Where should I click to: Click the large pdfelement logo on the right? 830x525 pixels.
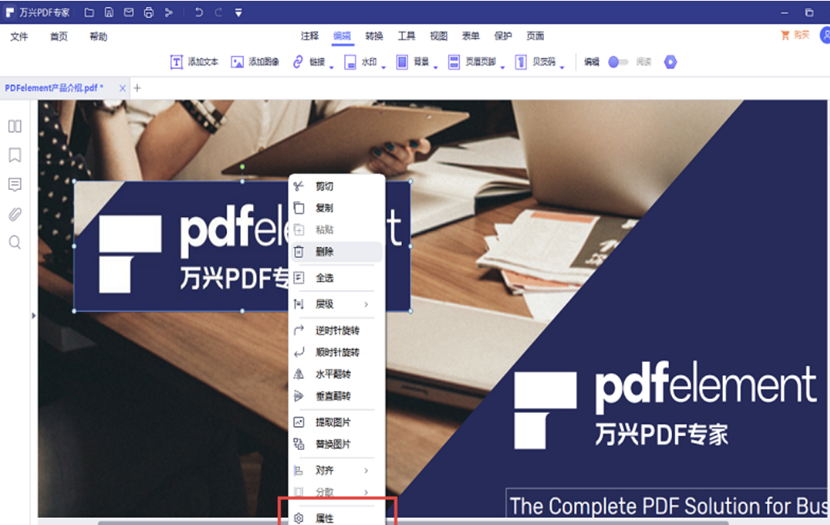(x=665, y=405)
